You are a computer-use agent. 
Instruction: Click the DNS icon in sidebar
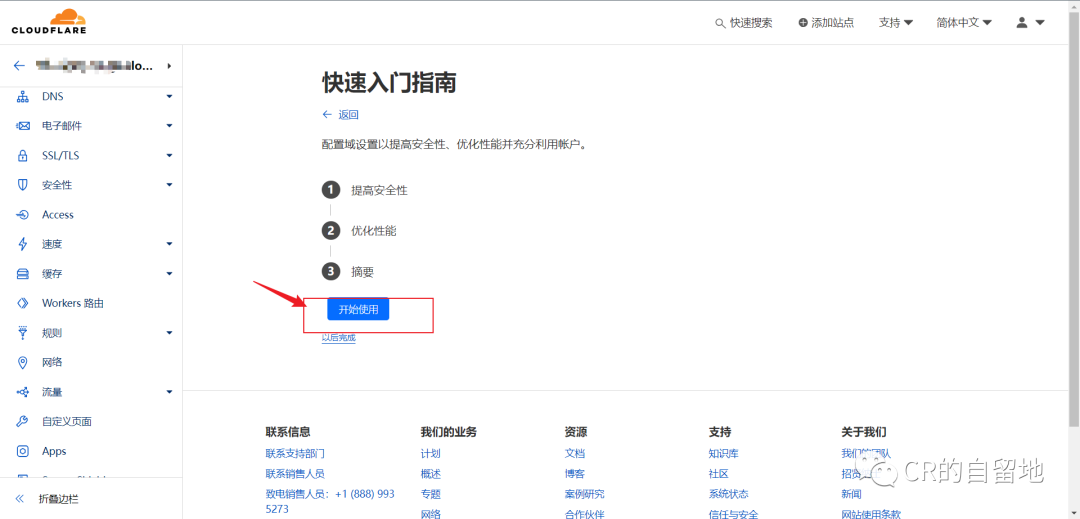click(x=23, y=97)
